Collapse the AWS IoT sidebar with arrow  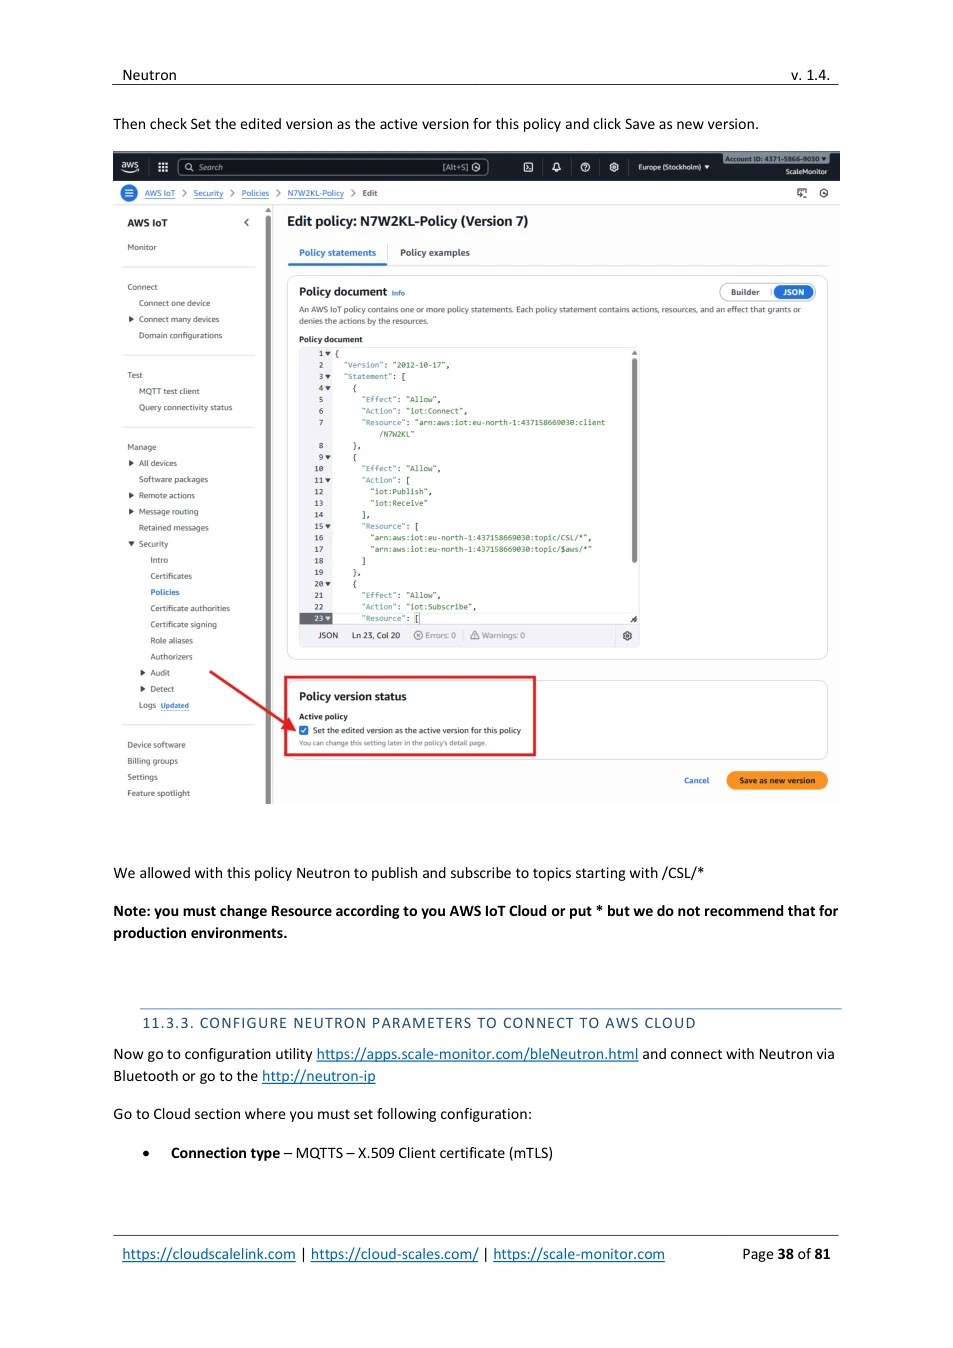pyautogui.click(x=246, y=223)
